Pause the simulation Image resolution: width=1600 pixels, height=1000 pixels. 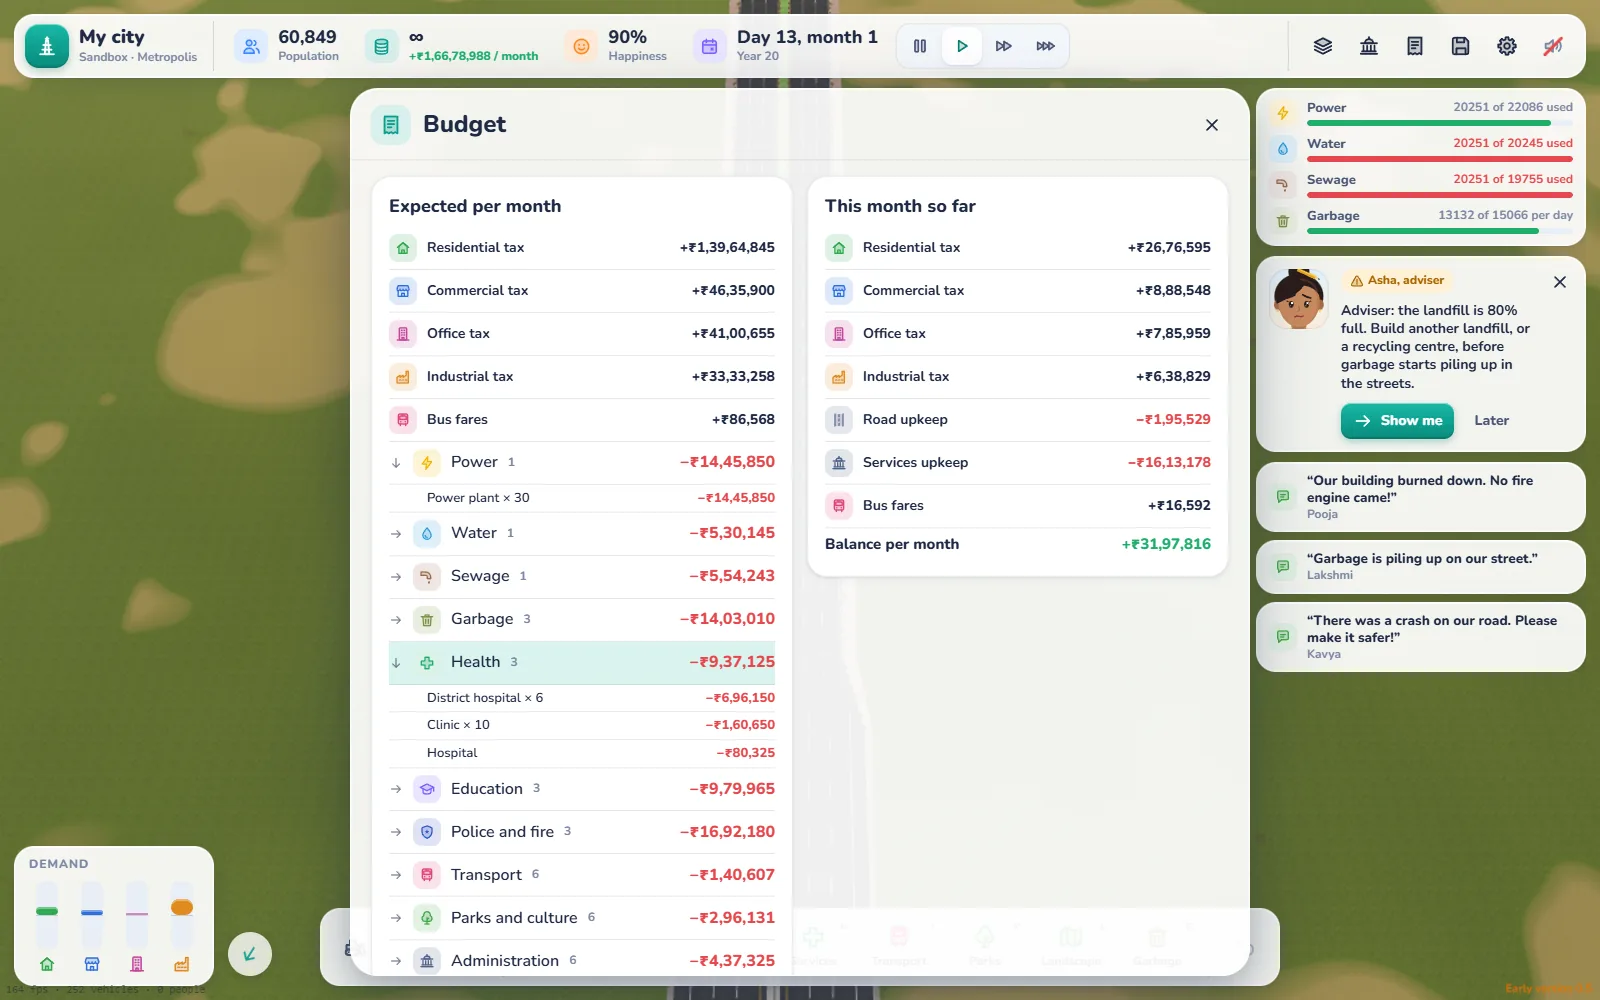(x=920, y=46)
